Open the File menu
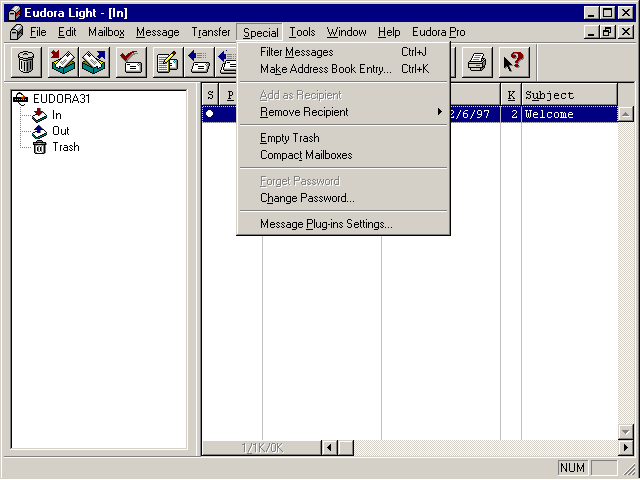Viewport: 640px width, 480px height. pyautogui.click(x=38, y=32)
